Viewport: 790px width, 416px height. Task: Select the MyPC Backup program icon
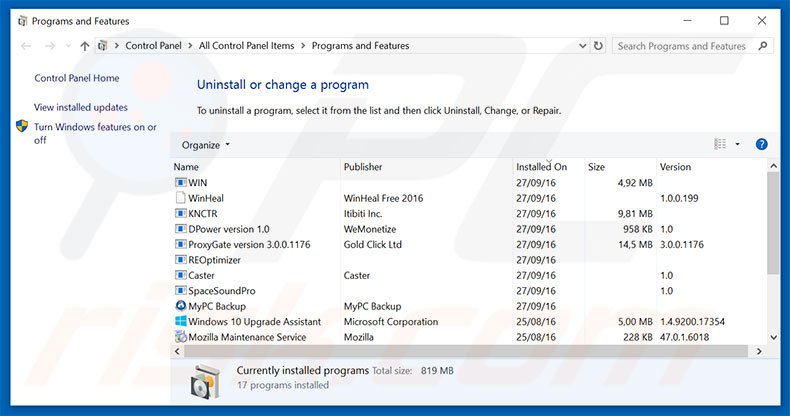coord(180,306)
